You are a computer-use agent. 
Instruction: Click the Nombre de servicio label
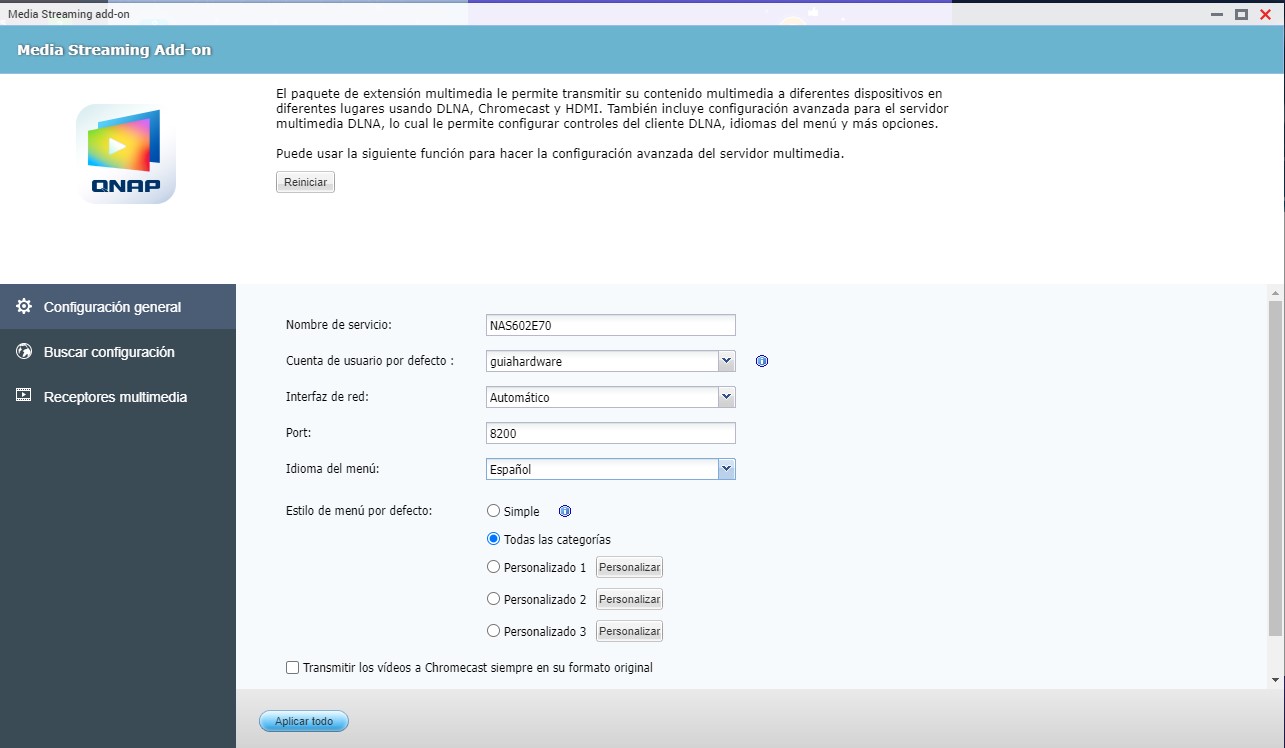339,325
